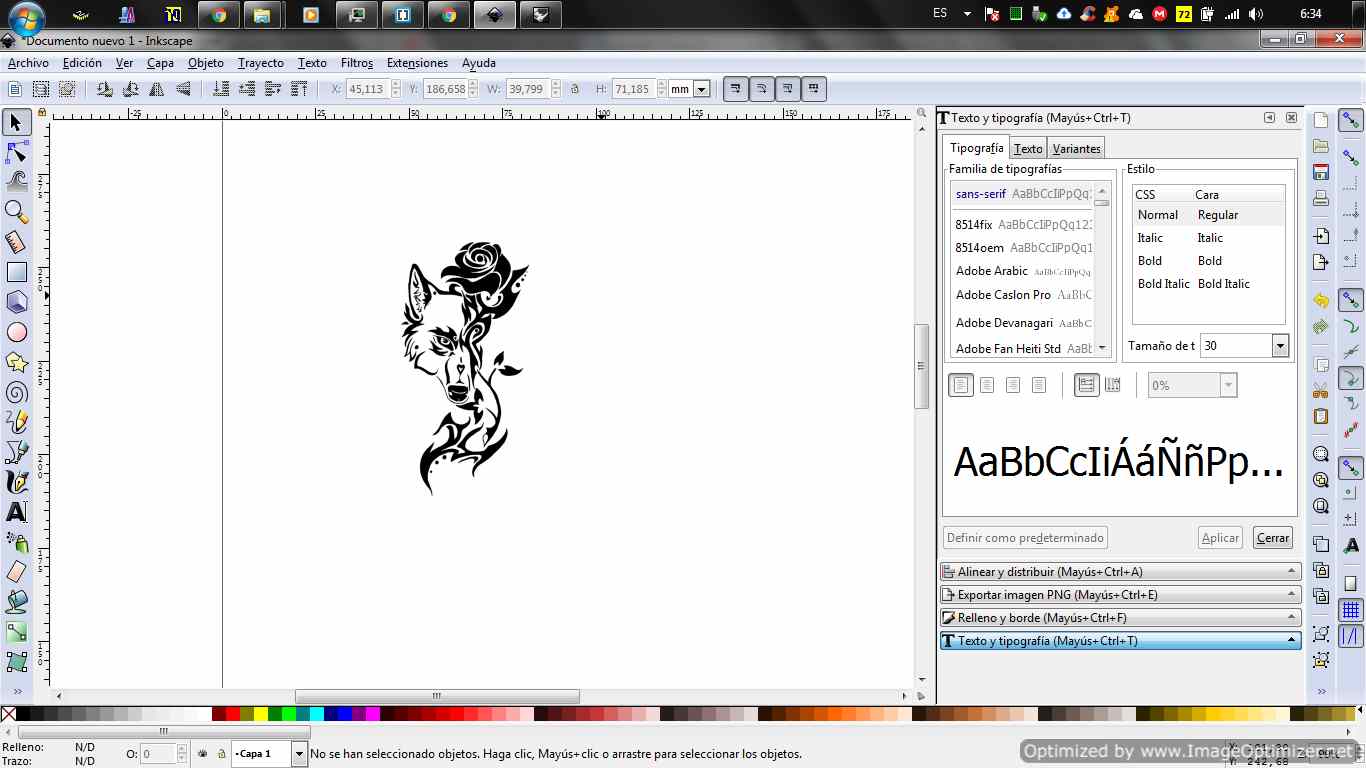Screen dimensions: 1366x768
Task: Expand more tools chevron in left toolbox
Action: [16, 691]
